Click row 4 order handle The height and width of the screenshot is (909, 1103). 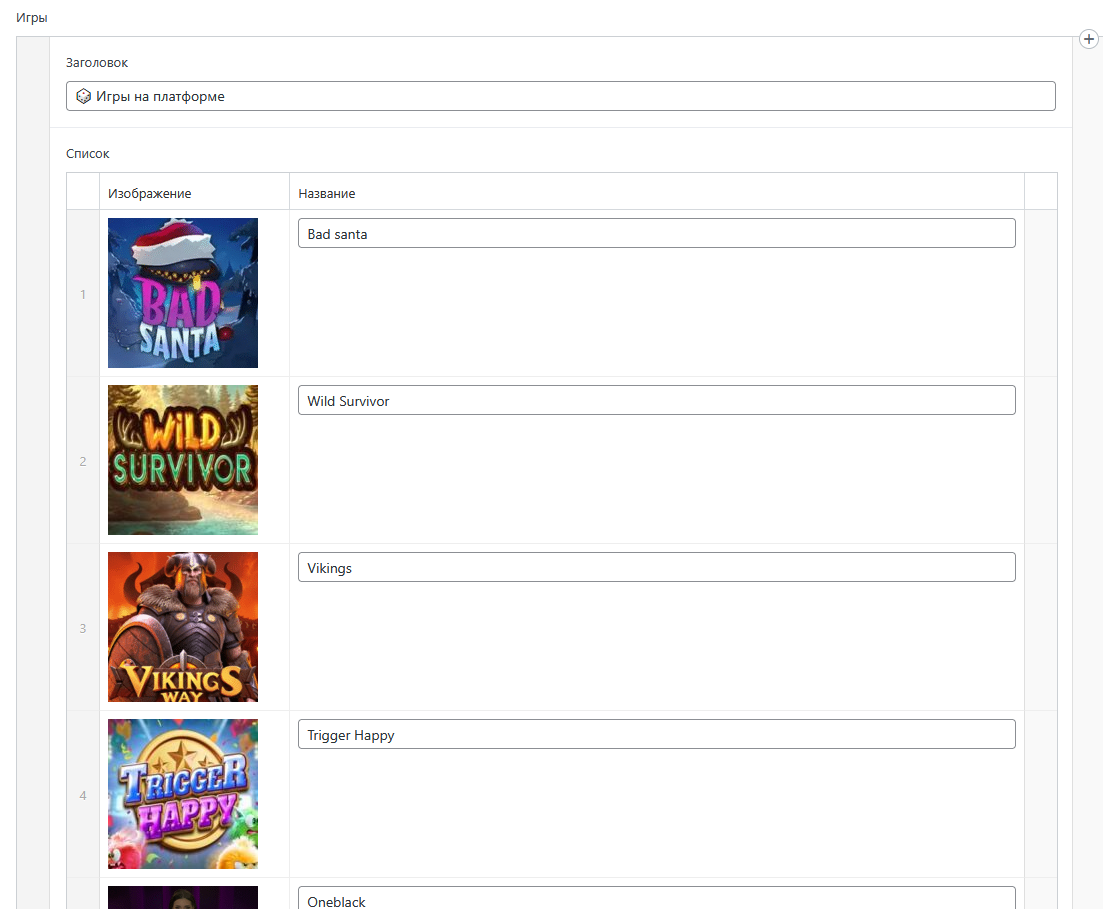tap(83, 795)
